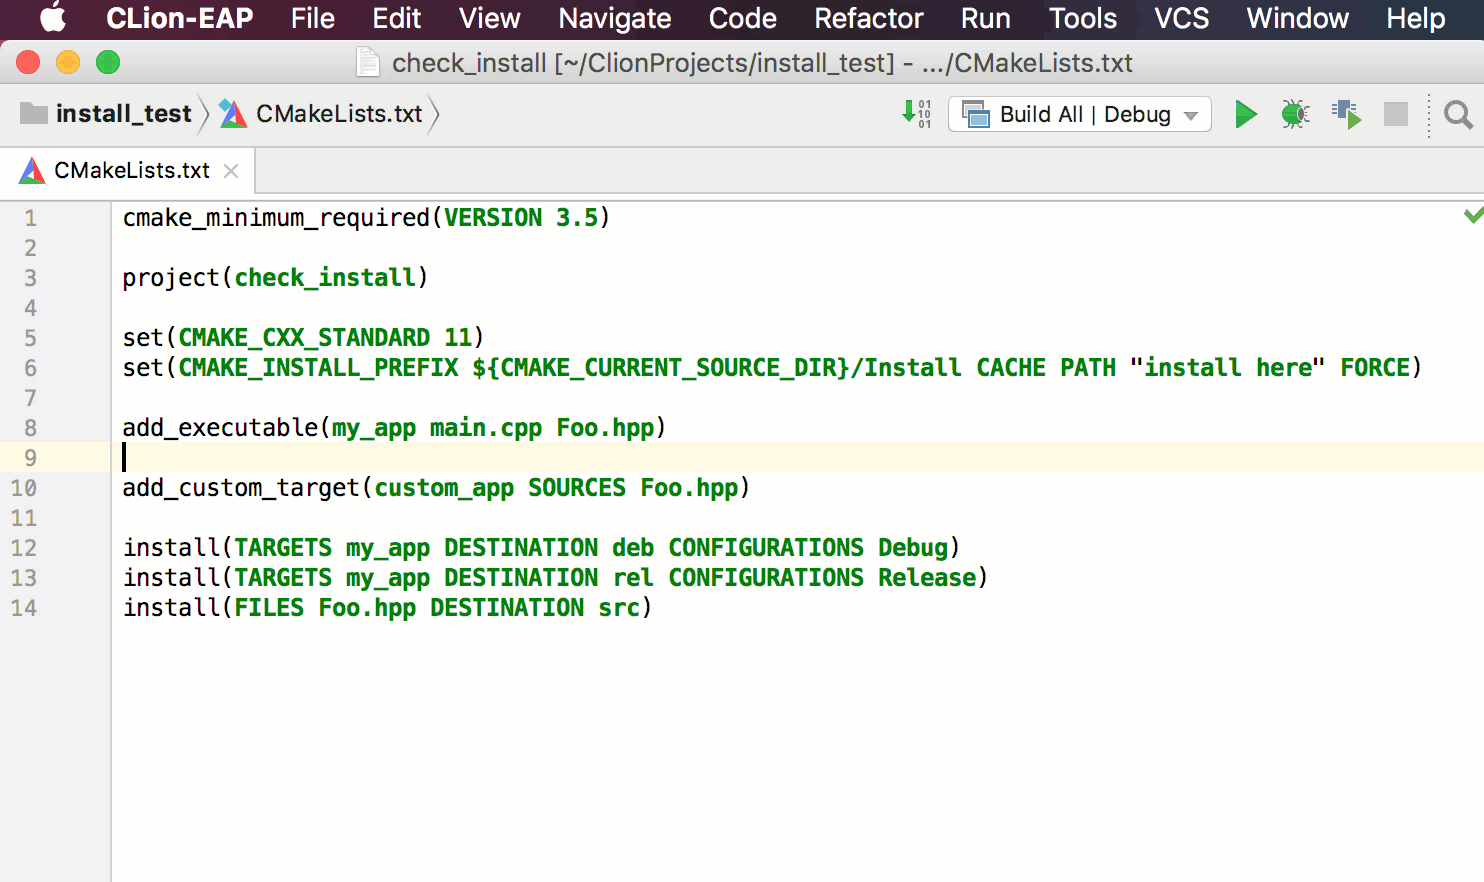Viewport: 1484px width, 882px height.
Task: Click the yellow minimize traffic light
Action: 67,62
